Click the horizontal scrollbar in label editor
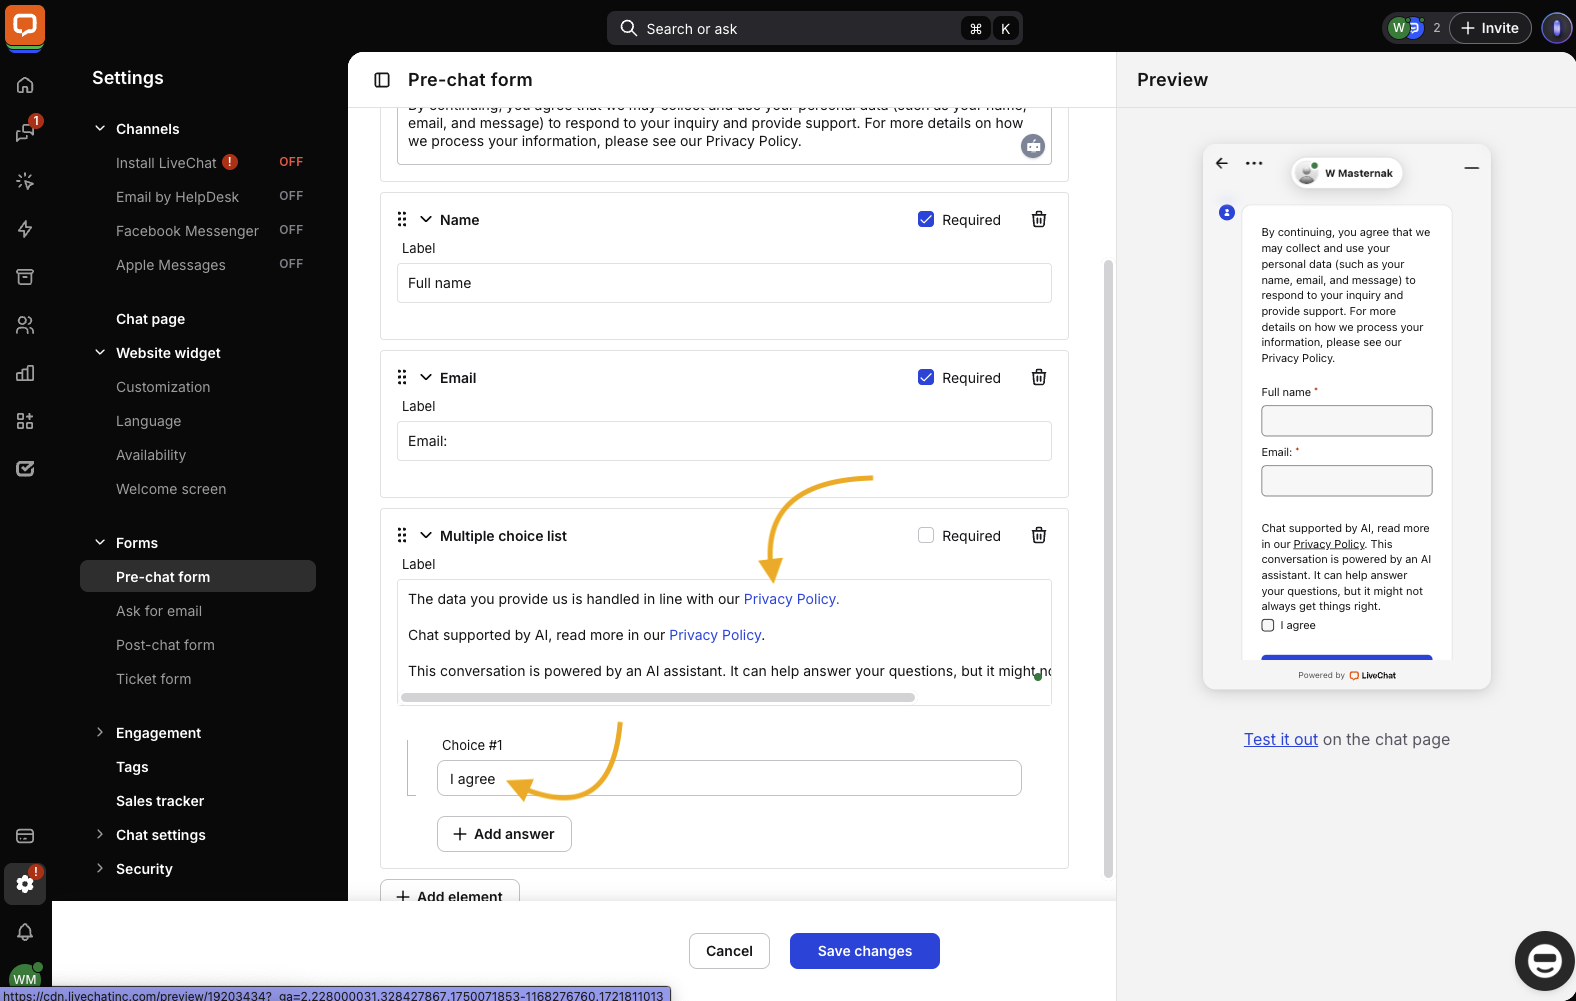Viewport: 1576px width, 1001px height. [x=658, y=698]
